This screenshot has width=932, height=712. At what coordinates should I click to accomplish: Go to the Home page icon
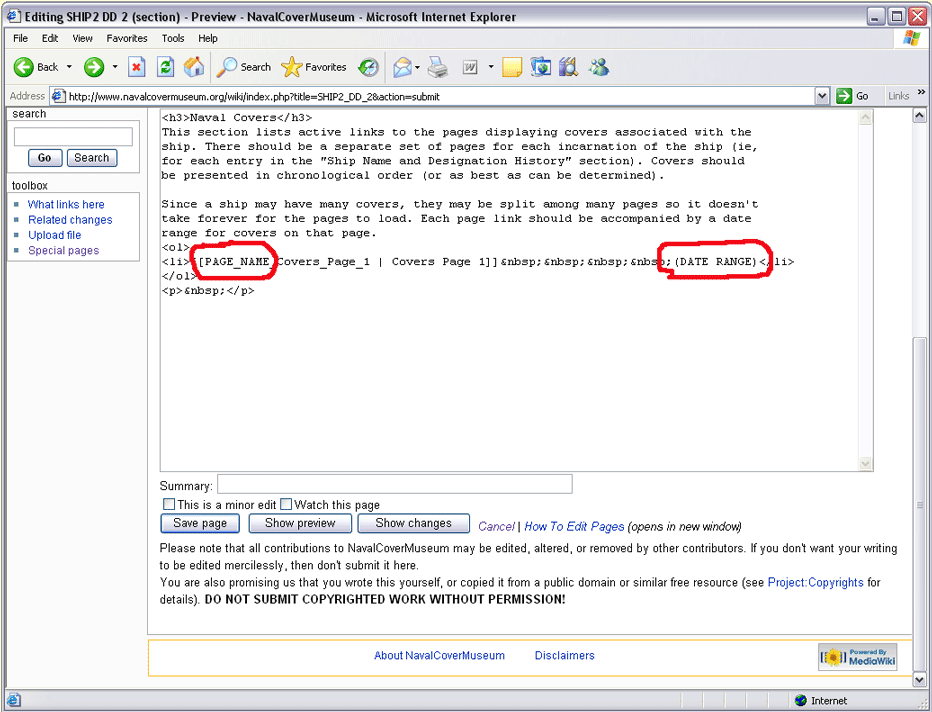194,67
